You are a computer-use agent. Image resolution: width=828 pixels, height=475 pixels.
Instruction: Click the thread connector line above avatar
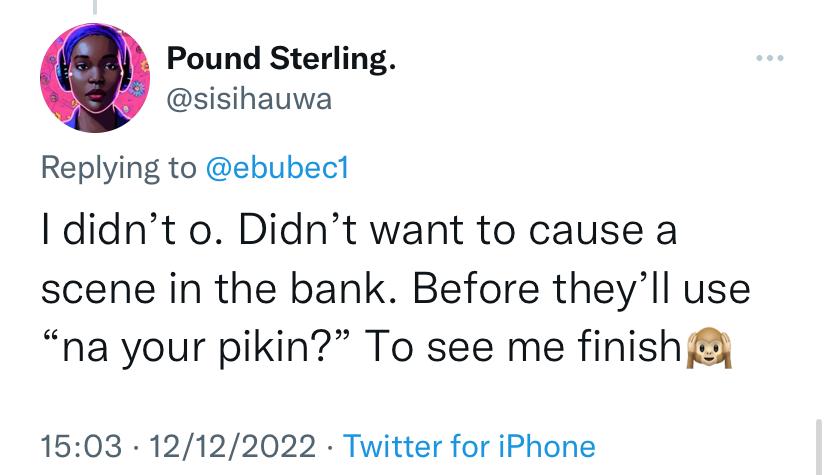[x=95, y=7]
